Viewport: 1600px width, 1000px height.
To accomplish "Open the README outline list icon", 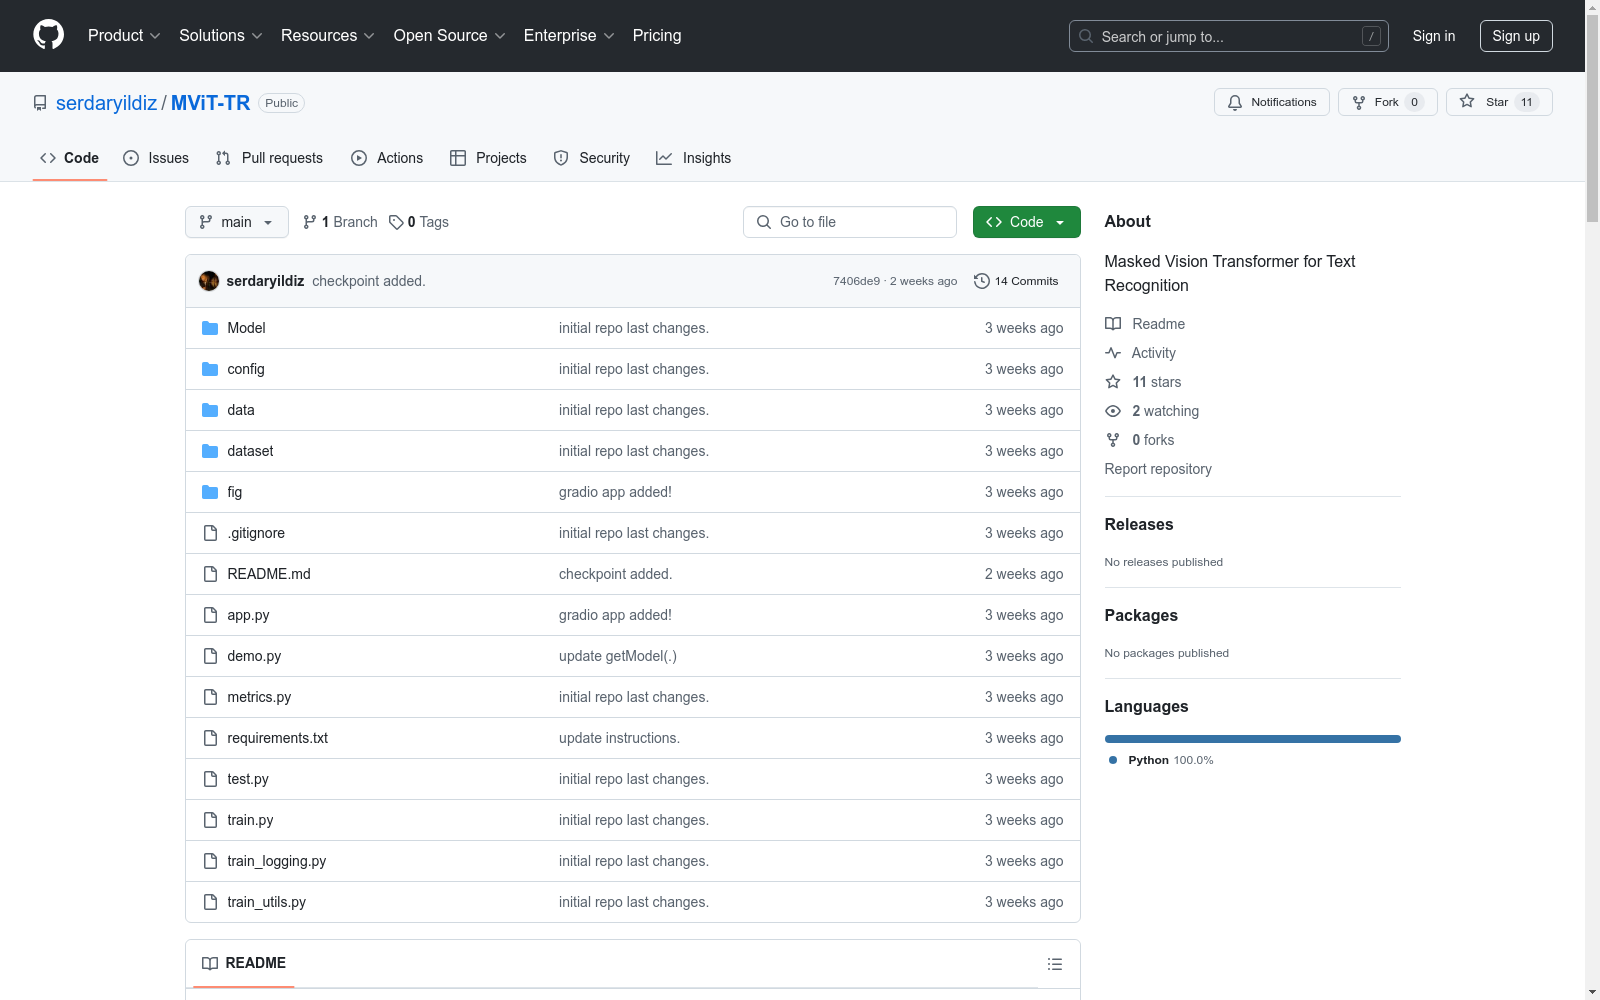I will (1054, 964).
